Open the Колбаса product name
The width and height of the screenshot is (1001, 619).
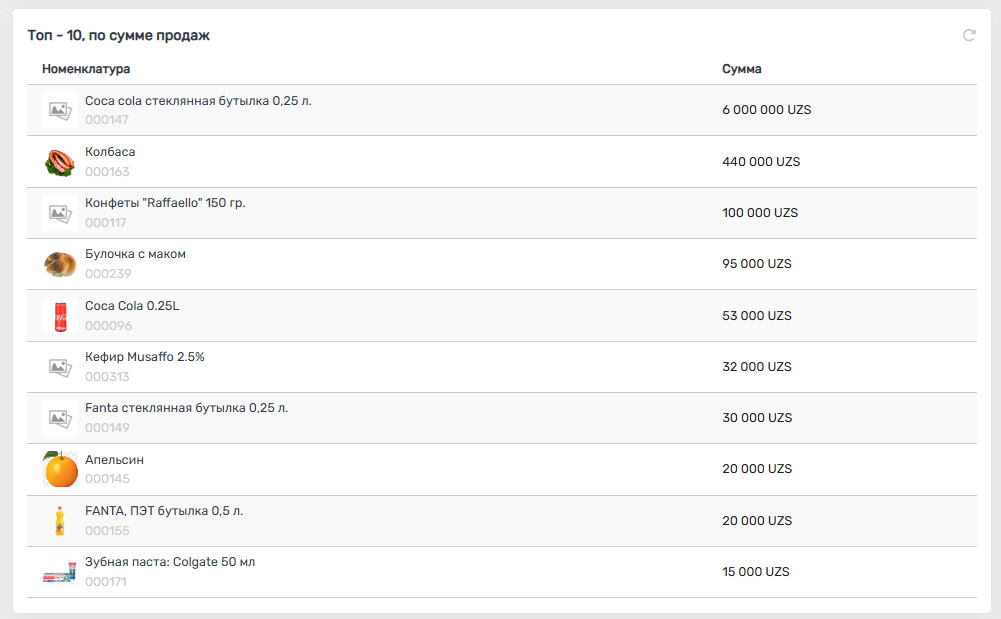[x=110, y=152]
